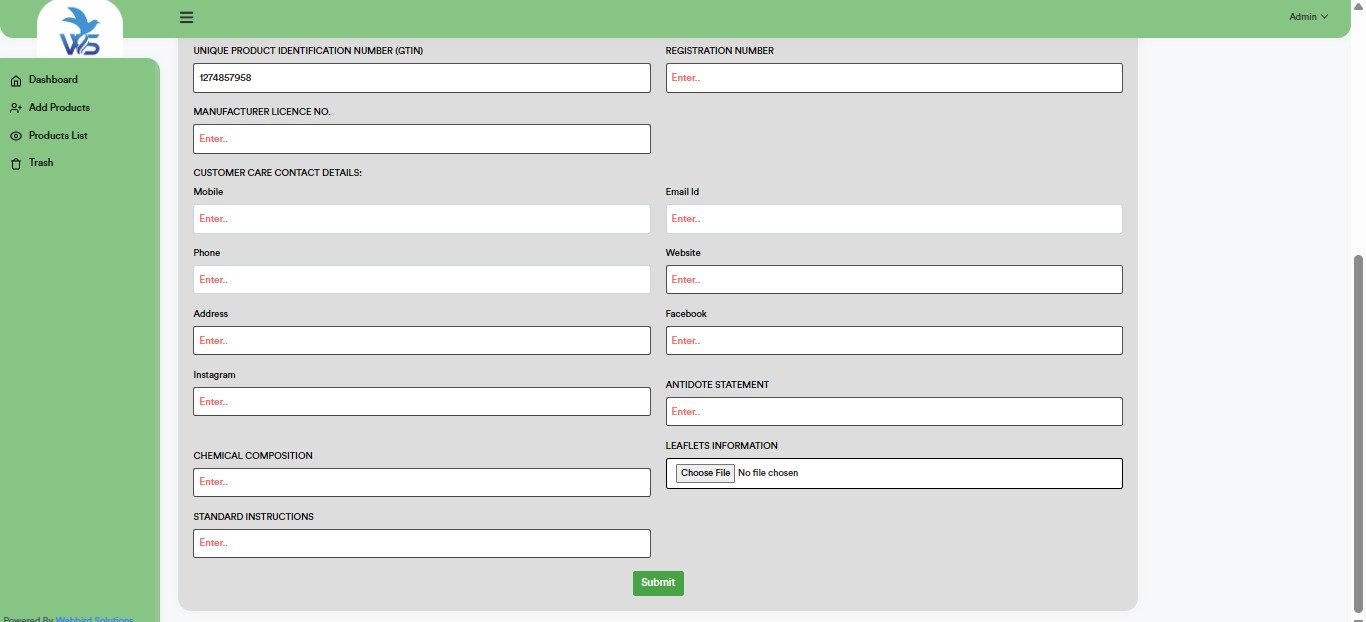Image resolution: width=1366 pixels, height=622 pixels.
Task: Click the Add Products person icon
Action: (x=15, y=107)
